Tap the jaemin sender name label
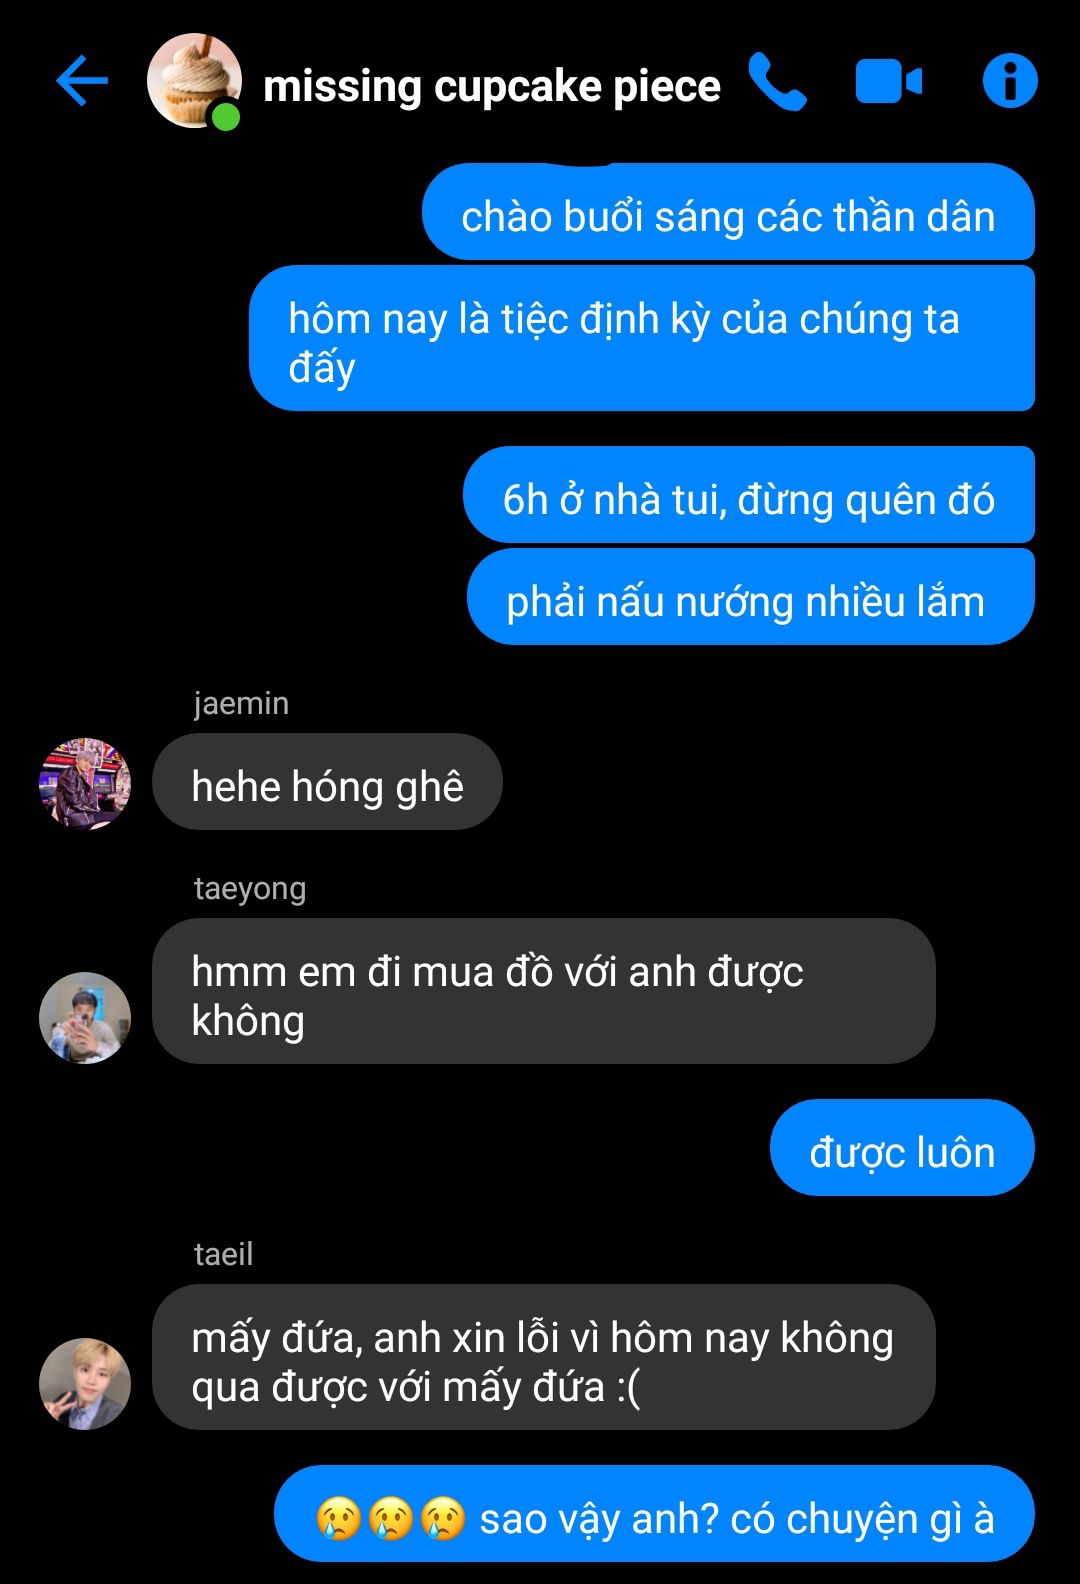Screen dimensions: 1080x1584 tap(241, 703)
